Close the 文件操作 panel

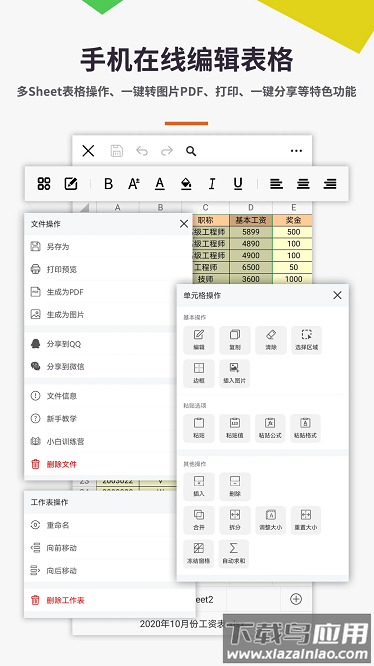pyautogui.click(x=184, y=224)
